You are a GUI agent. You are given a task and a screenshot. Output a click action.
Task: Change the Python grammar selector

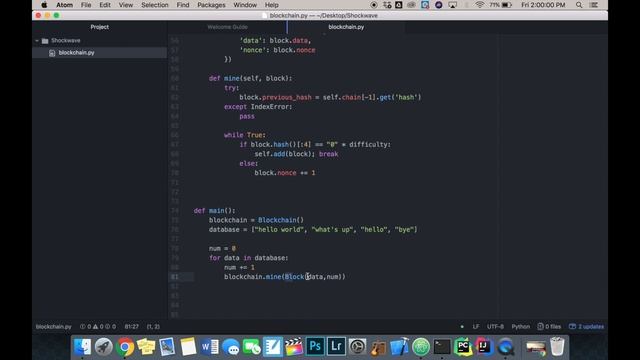(x=520, y=327)
